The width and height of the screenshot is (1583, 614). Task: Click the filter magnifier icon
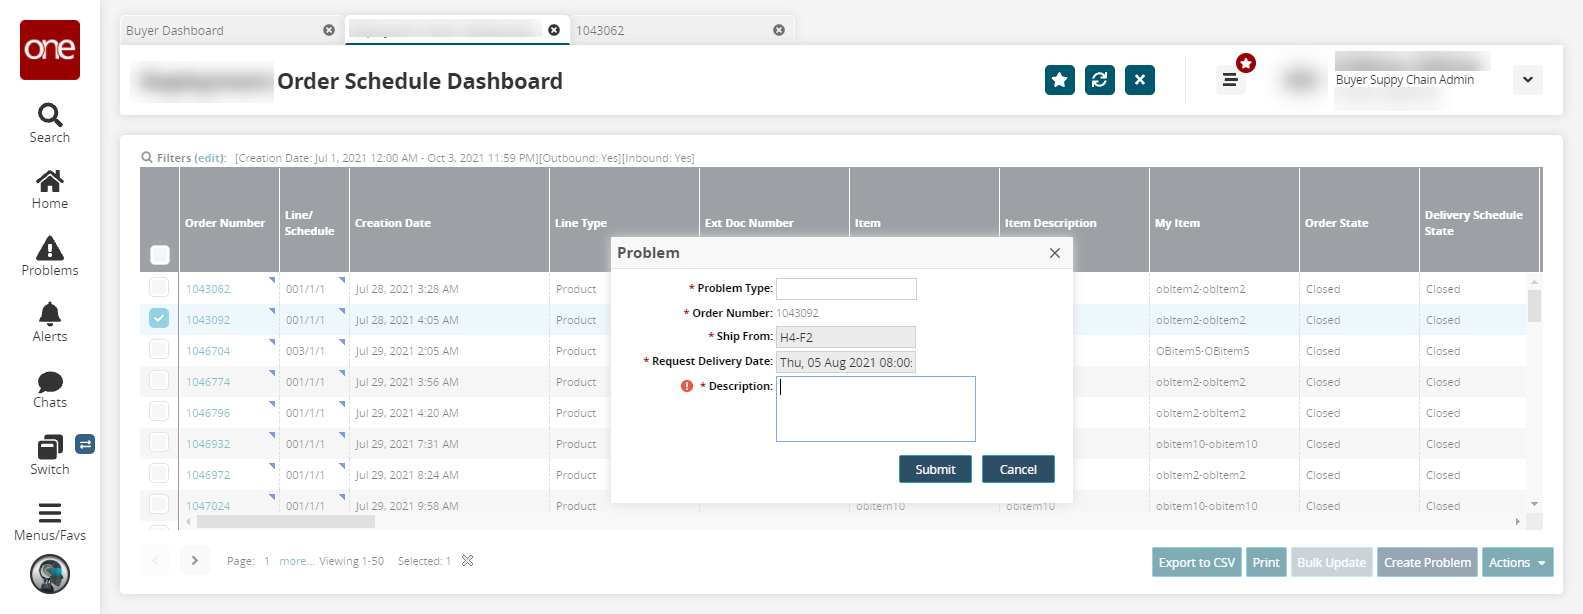point(147,157)
